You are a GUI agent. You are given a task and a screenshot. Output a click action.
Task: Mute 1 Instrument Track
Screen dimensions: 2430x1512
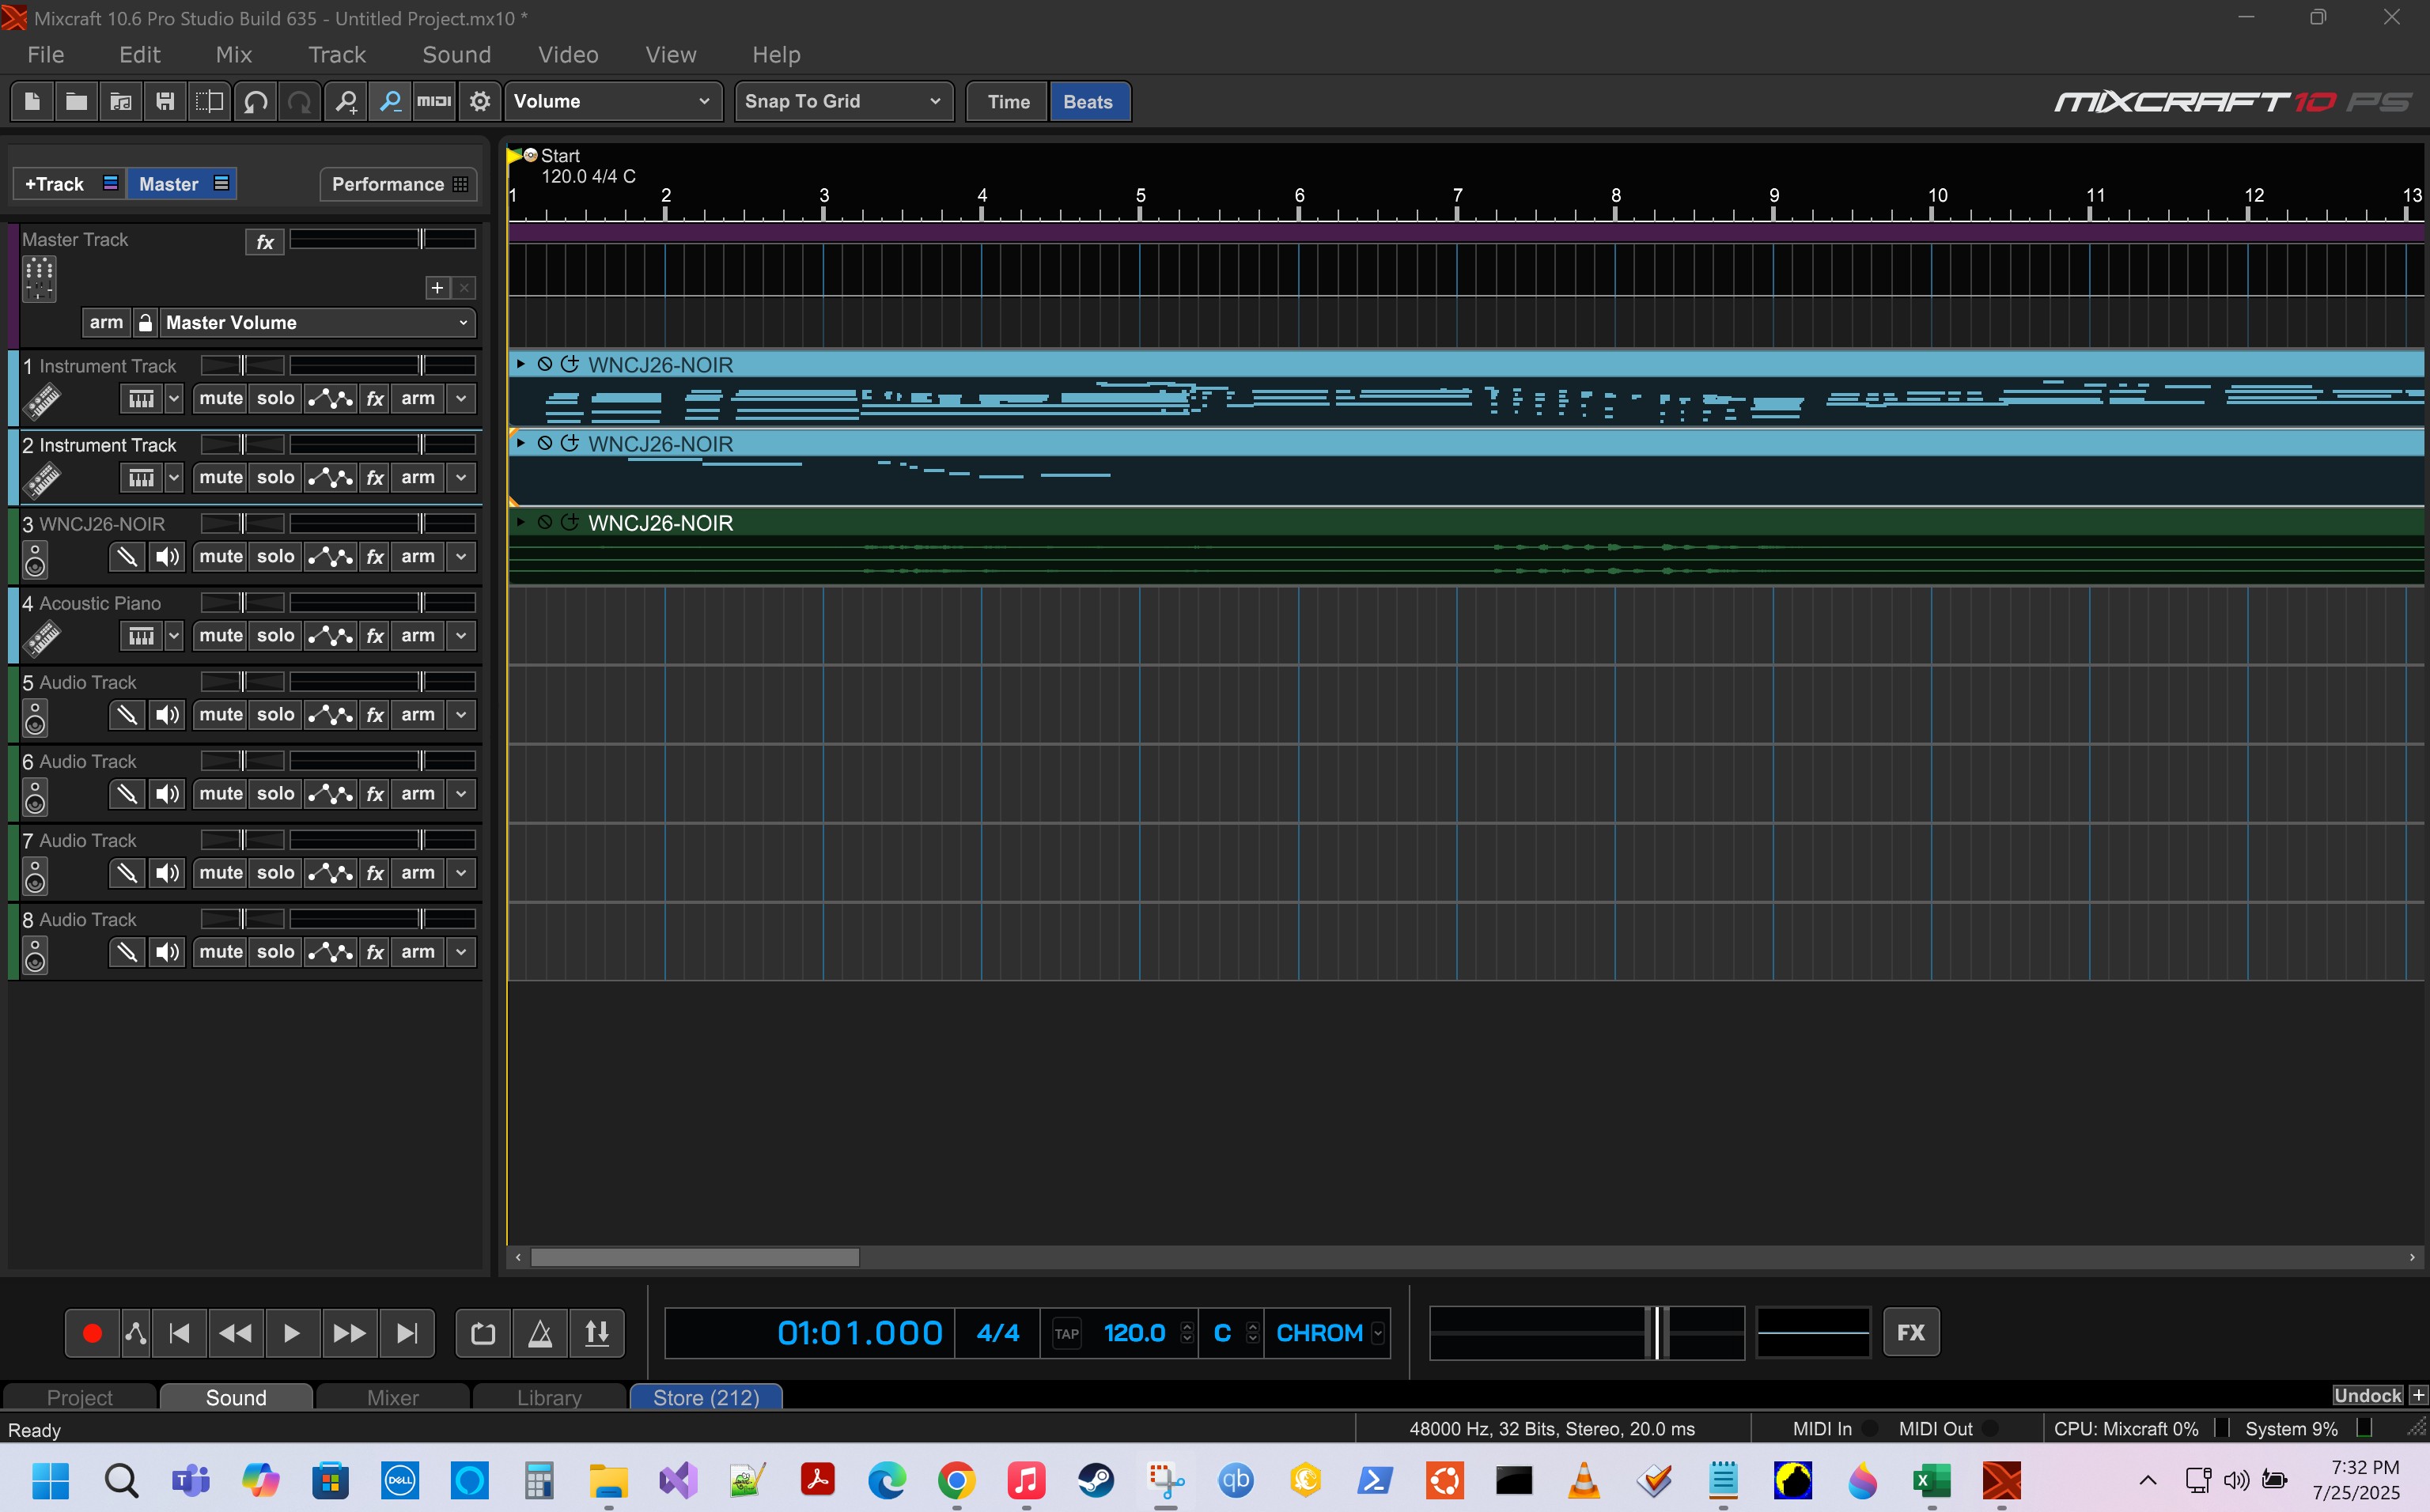tap(221, 398)
